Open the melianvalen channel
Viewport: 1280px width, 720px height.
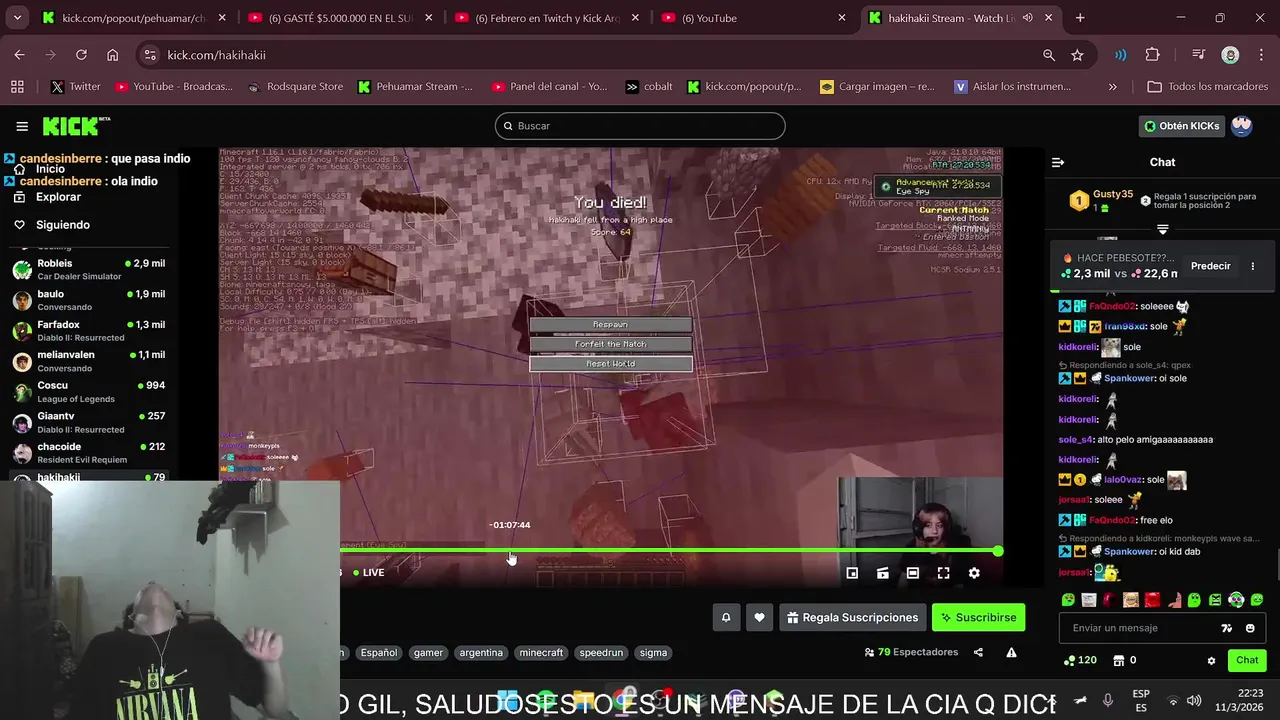[x=88, y=361]
